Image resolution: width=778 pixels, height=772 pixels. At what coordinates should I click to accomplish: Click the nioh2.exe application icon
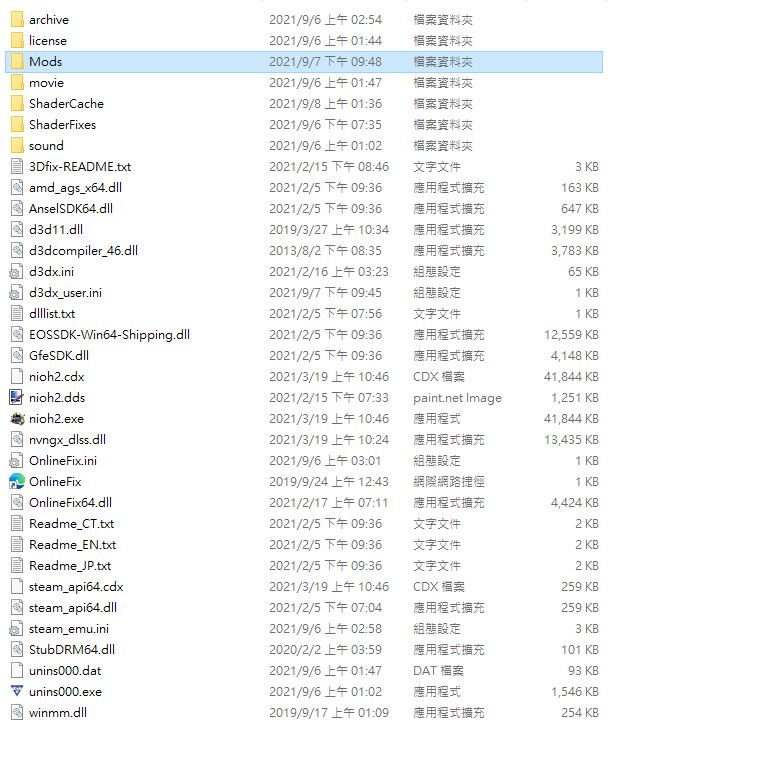[x=16, y=418]
